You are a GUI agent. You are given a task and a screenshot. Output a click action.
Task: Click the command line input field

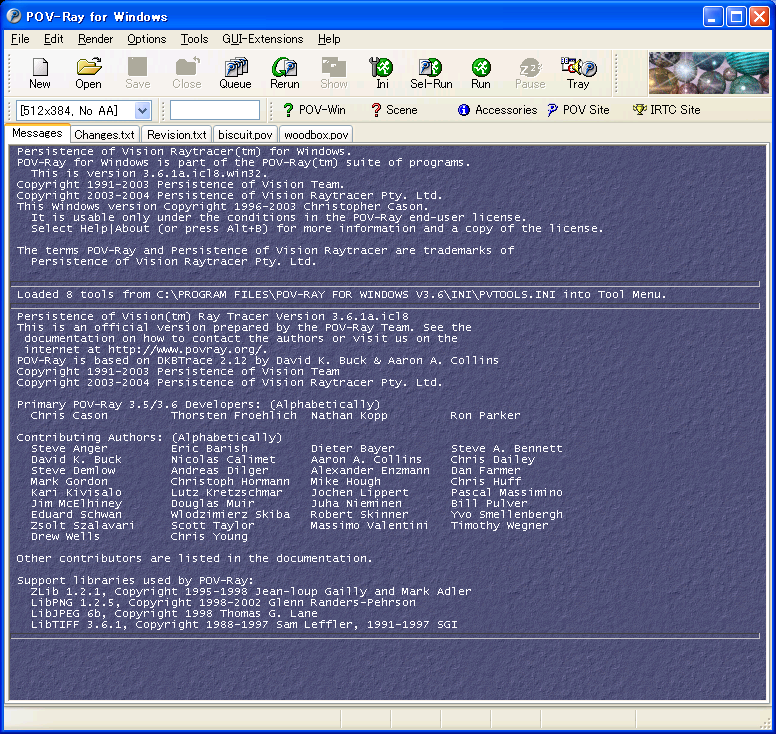click(x=215, y=110)
